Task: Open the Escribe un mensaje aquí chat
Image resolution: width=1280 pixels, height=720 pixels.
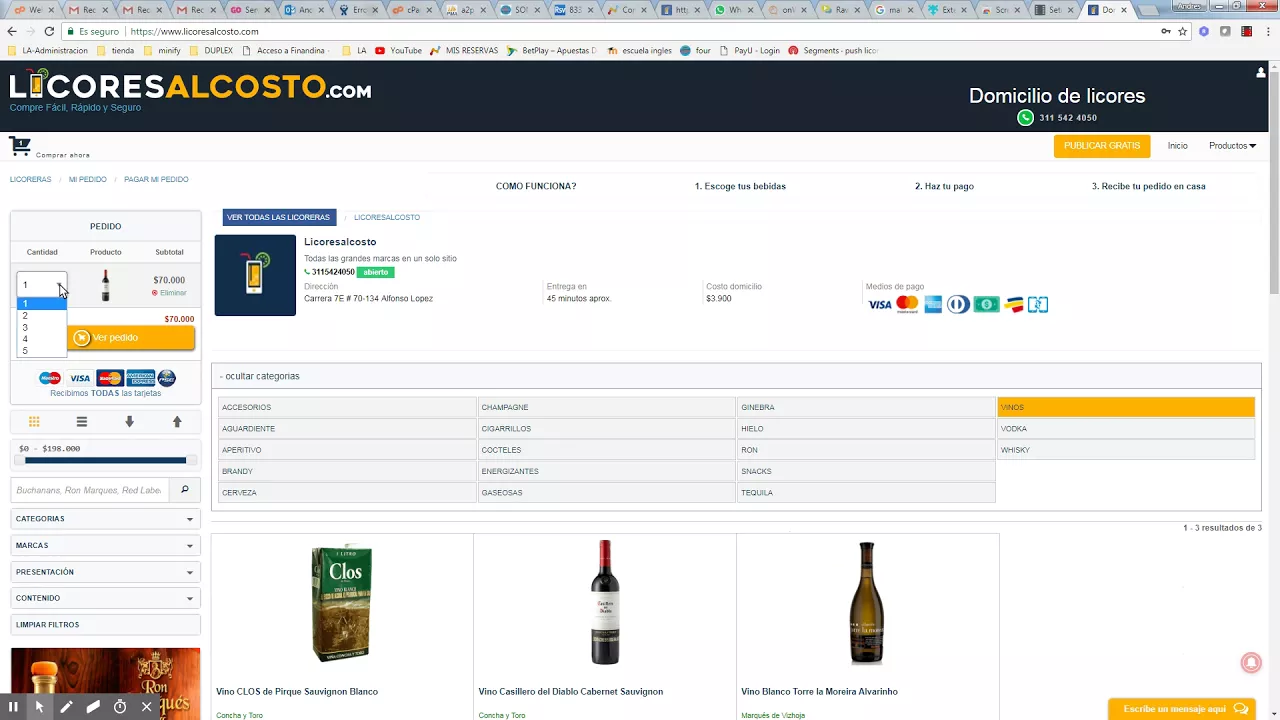Action: pos(1184,709)
